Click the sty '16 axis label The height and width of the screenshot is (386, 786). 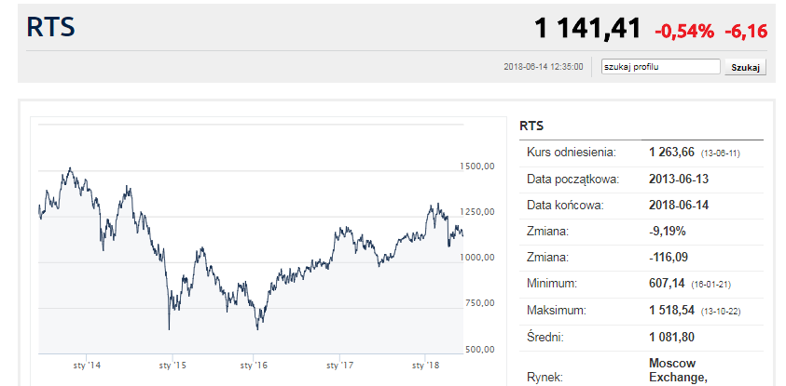(x=255, y=366)
